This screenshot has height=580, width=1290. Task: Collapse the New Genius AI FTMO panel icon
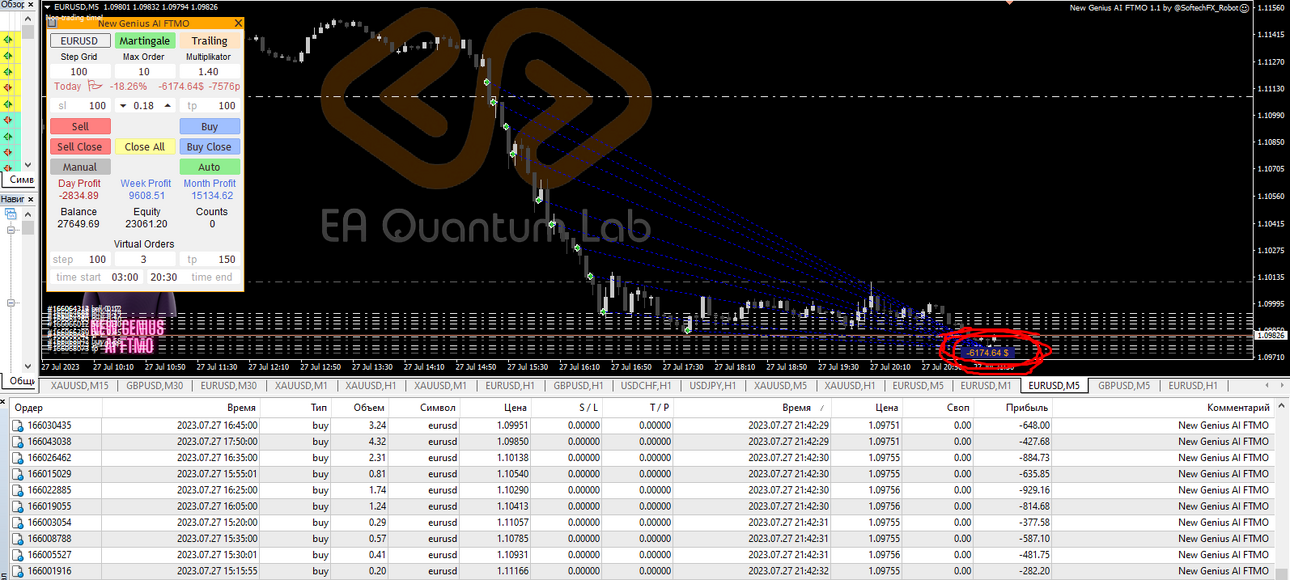pyautogui.click(x=54, y=23)
